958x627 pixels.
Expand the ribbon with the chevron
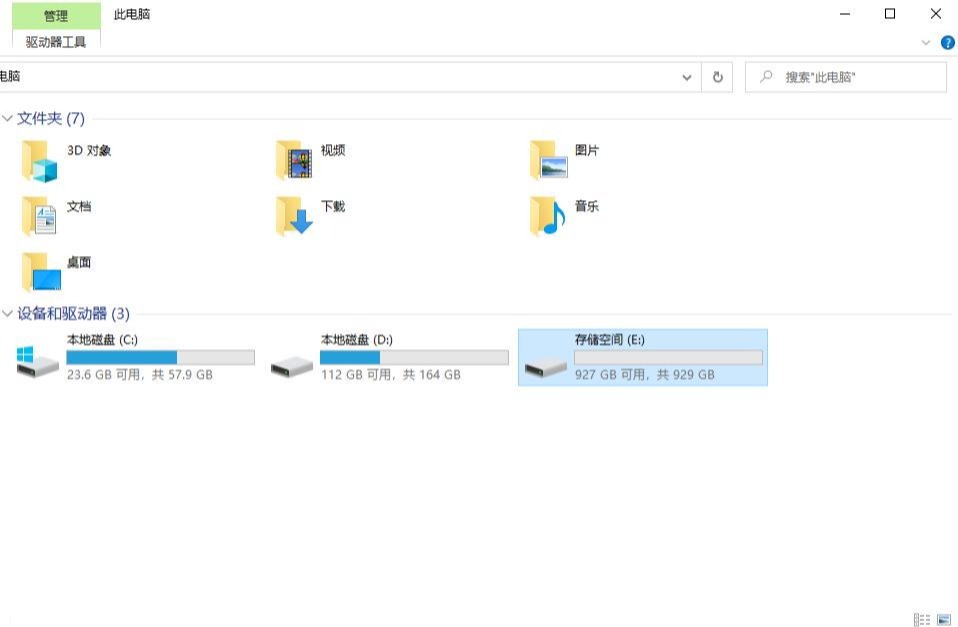tap(925, 43)
